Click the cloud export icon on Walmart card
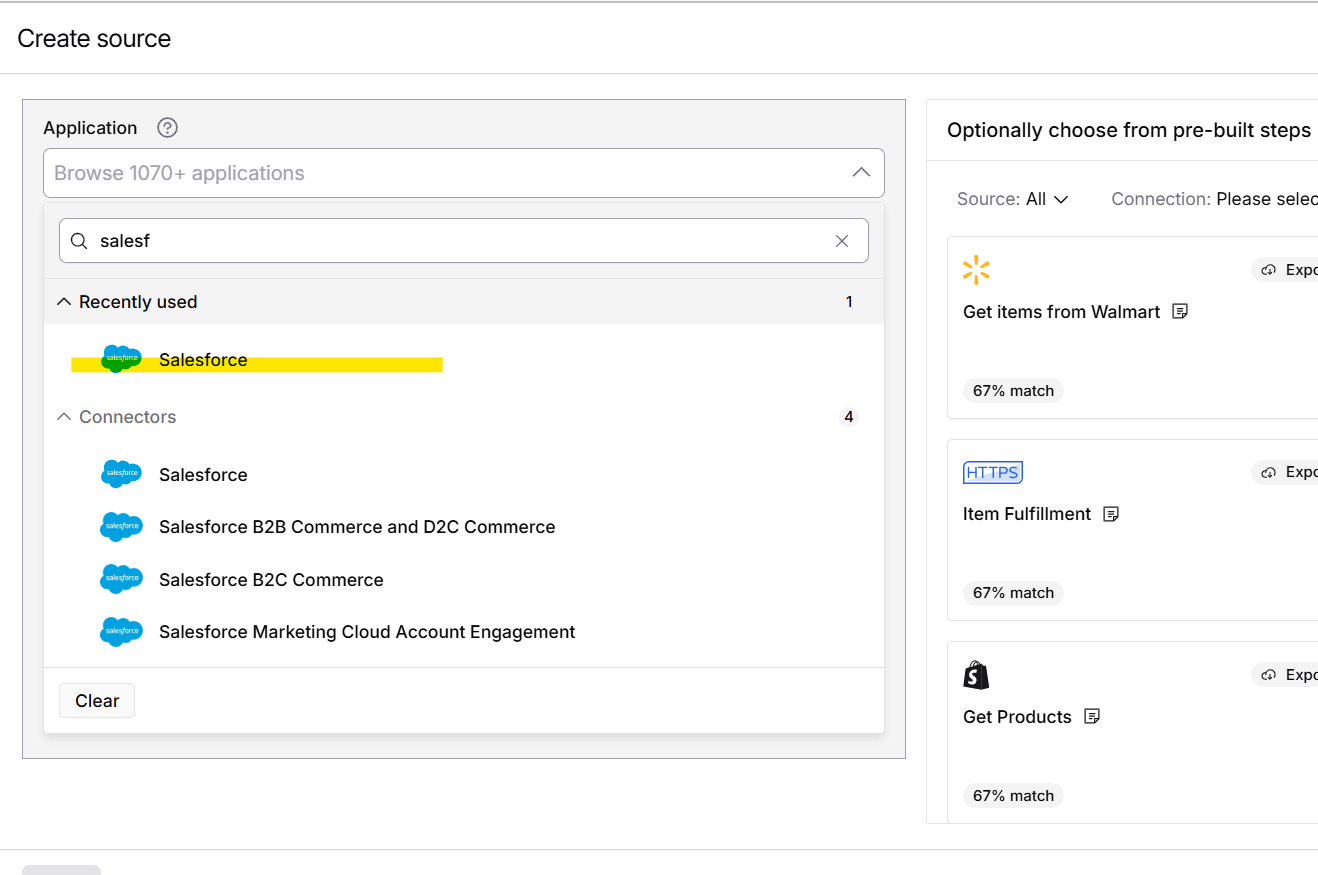1318x875 pixels. pyautogui.click(x=1268, y=269)
